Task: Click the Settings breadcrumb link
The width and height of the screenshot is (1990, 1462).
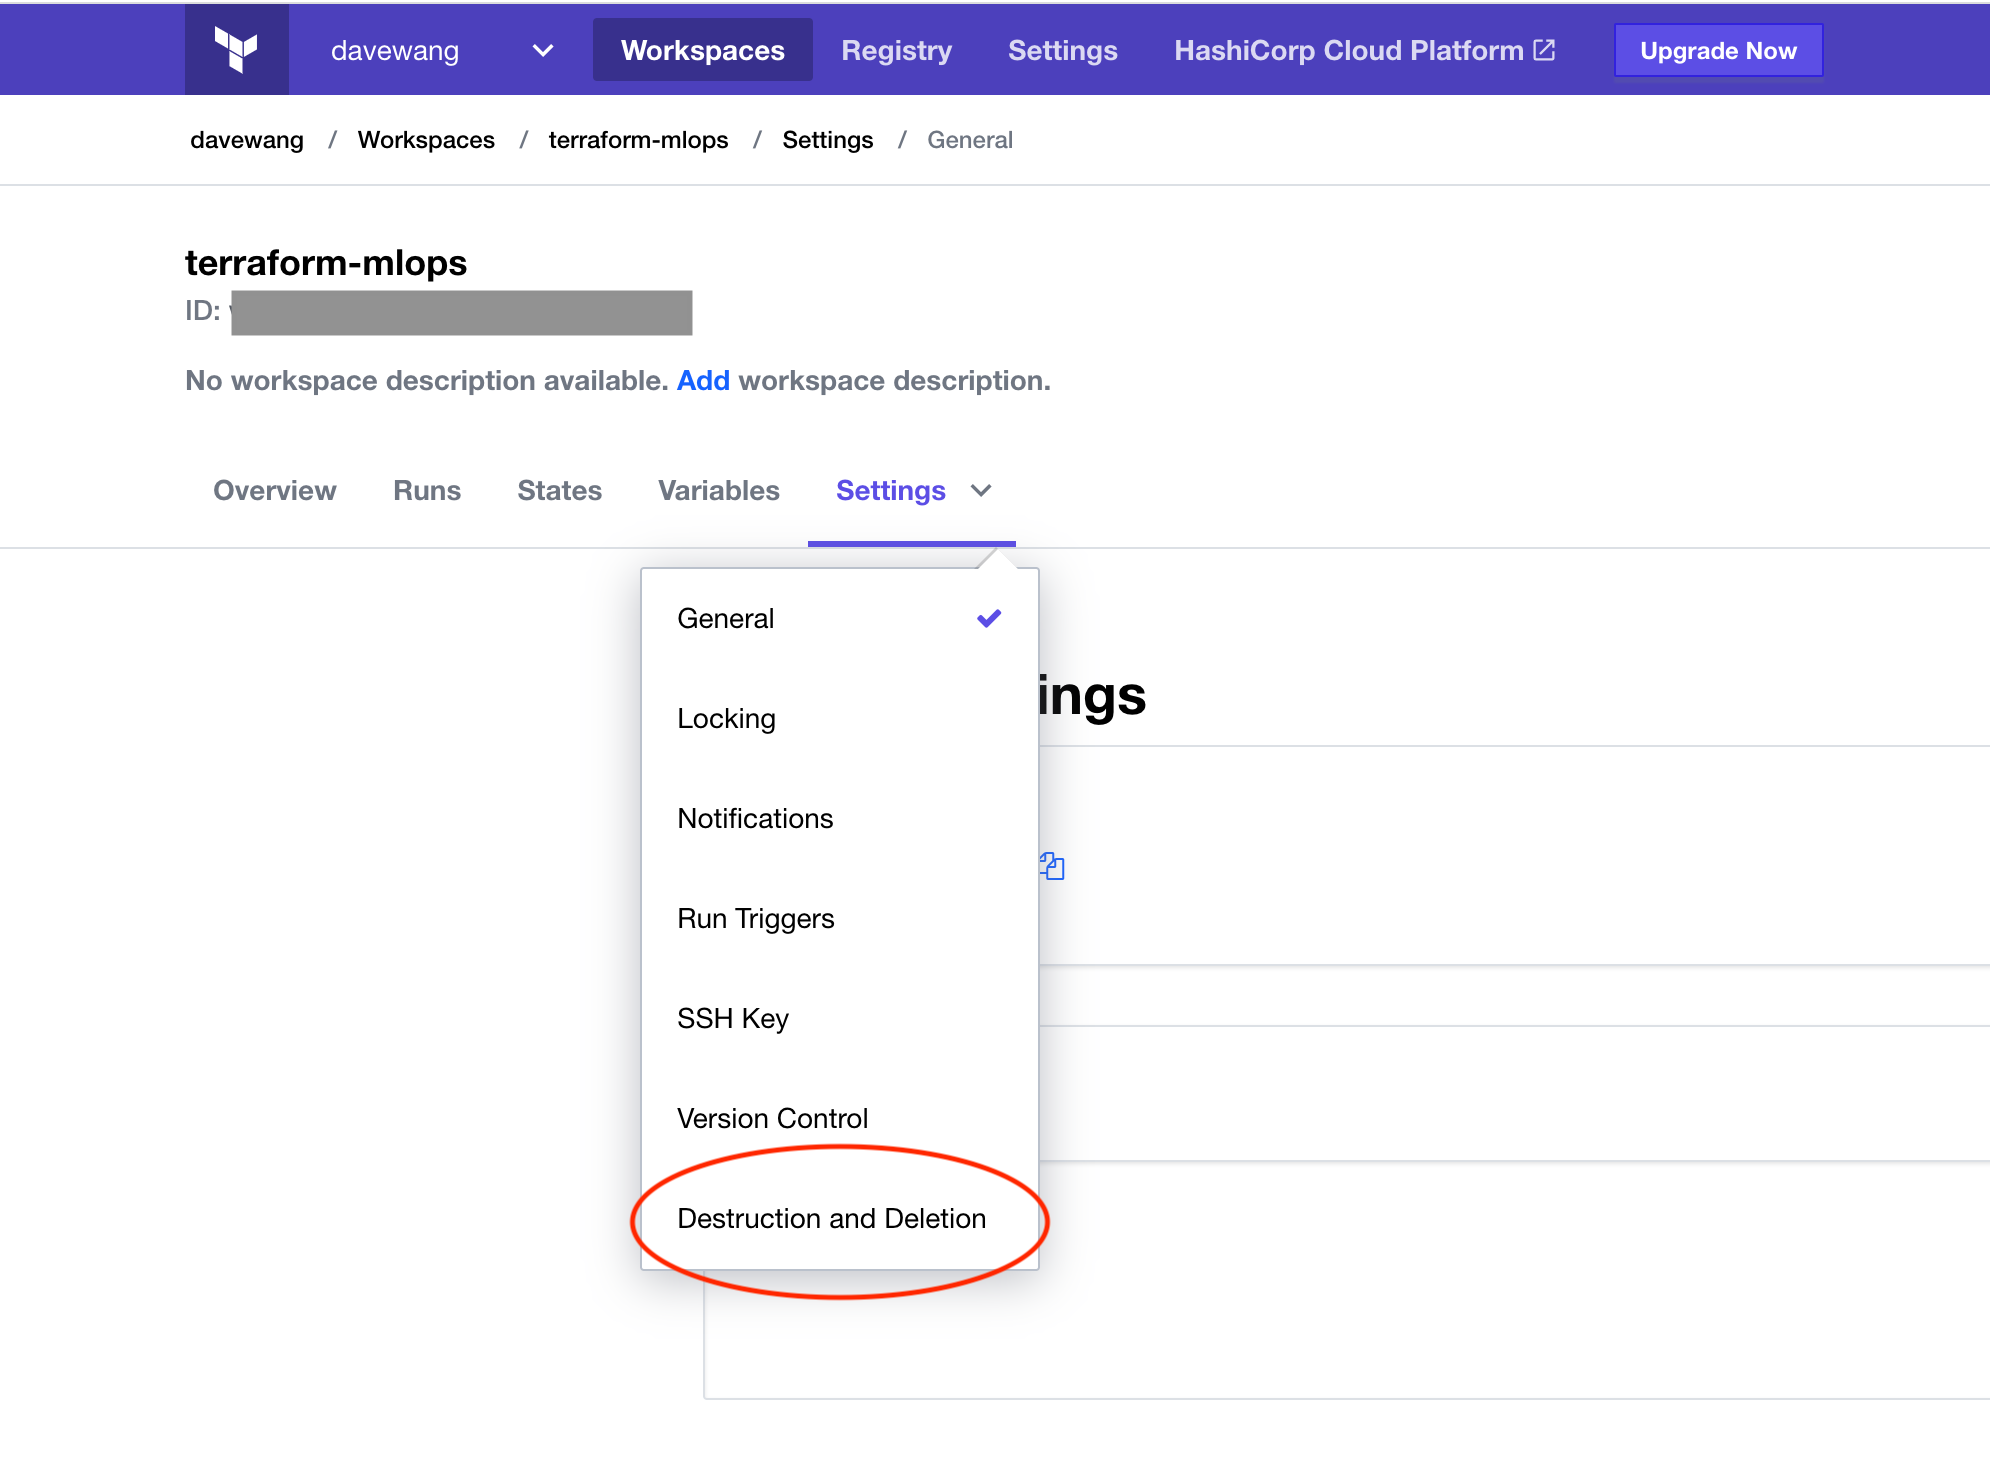Action: [828, 140]
